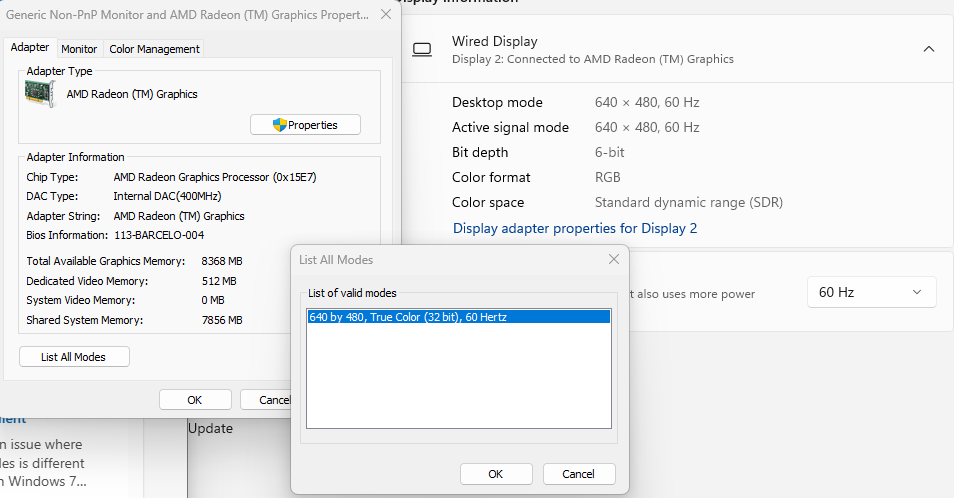
Task: Click Cancel in the adapter properties dialog
Action: 266,399
